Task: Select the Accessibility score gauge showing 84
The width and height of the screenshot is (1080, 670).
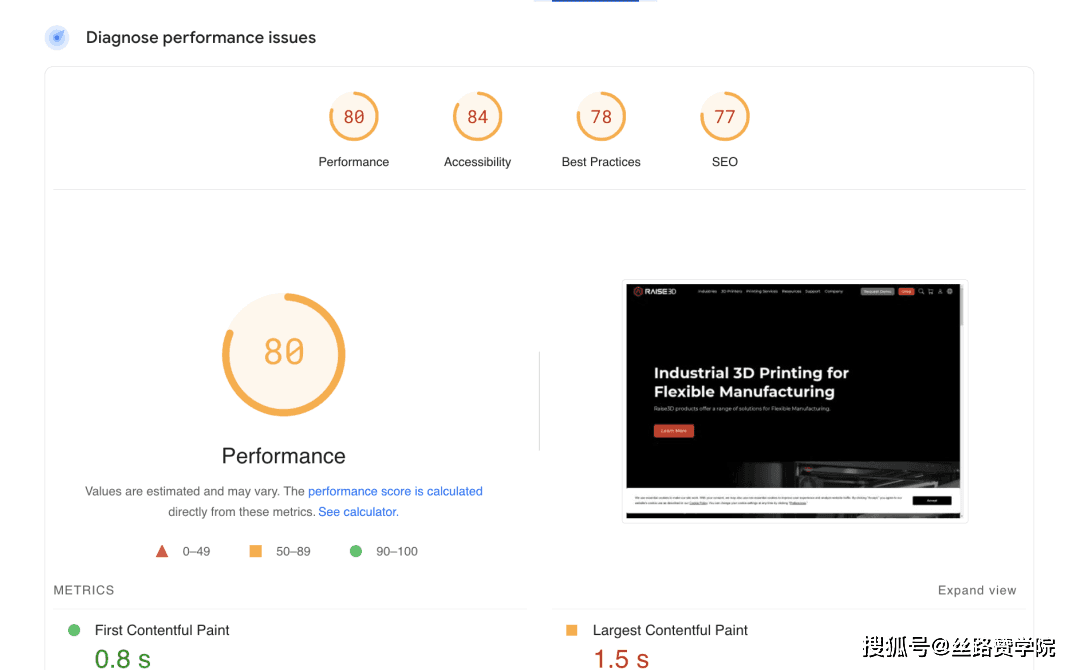Action: pyautogui.click(x=477, y=116)
